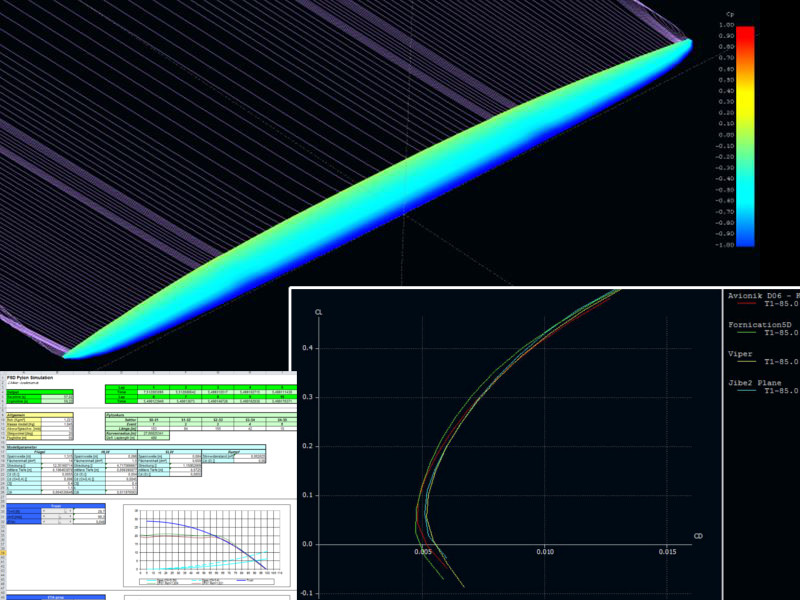Image resolution: width=800 pixels, height=600 pixels.
Task: Click the Cp rainbow color scale bar
Action: tap(745, 136)
